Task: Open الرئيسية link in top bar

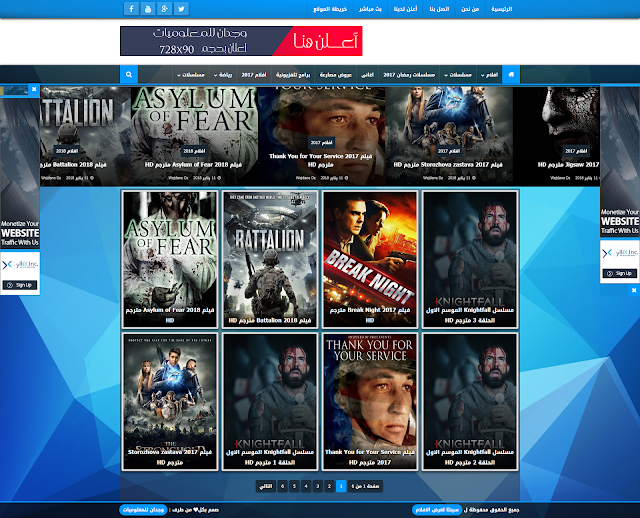Action: 502,9
